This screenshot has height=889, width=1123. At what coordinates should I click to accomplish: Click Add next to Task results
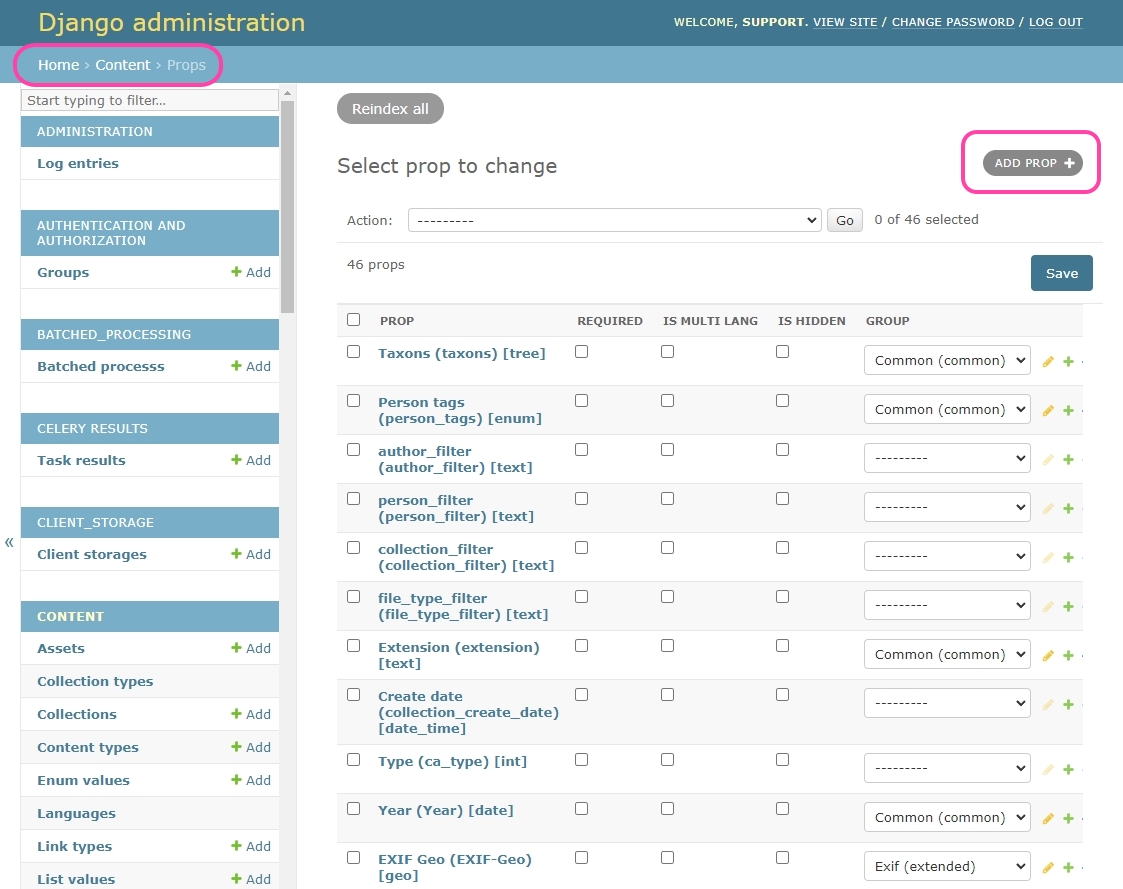coord(251,460)
